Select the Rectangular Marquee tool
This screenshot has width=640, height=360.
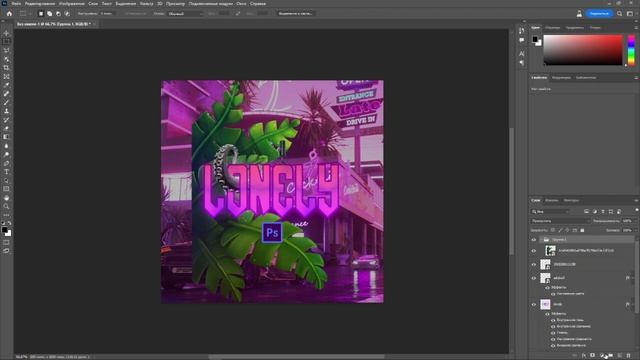(x=6, y=42)
